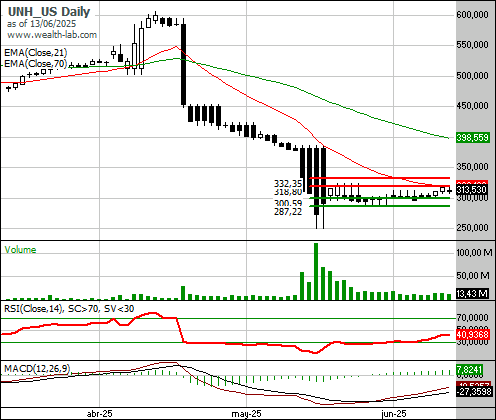Click the 40,9368 RSI value tag
The width and height of the screenshot is (496, 420).
point(473,334)
